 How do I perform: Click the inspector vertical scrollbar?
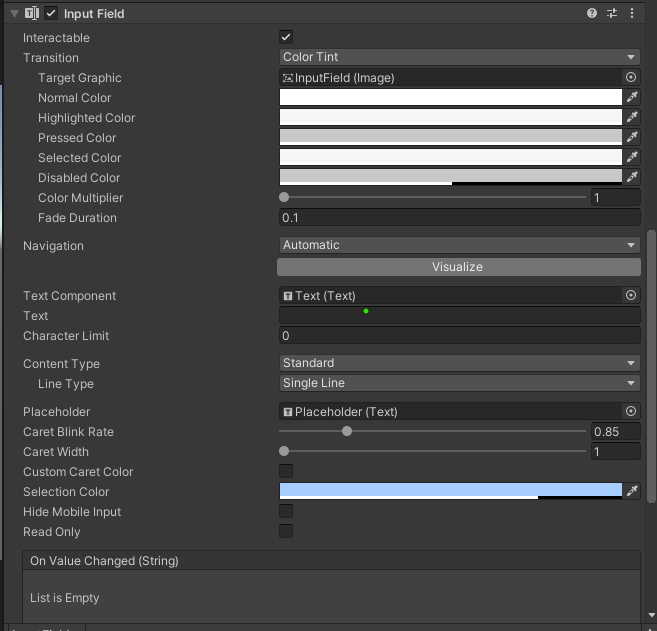tap(651, 366)
